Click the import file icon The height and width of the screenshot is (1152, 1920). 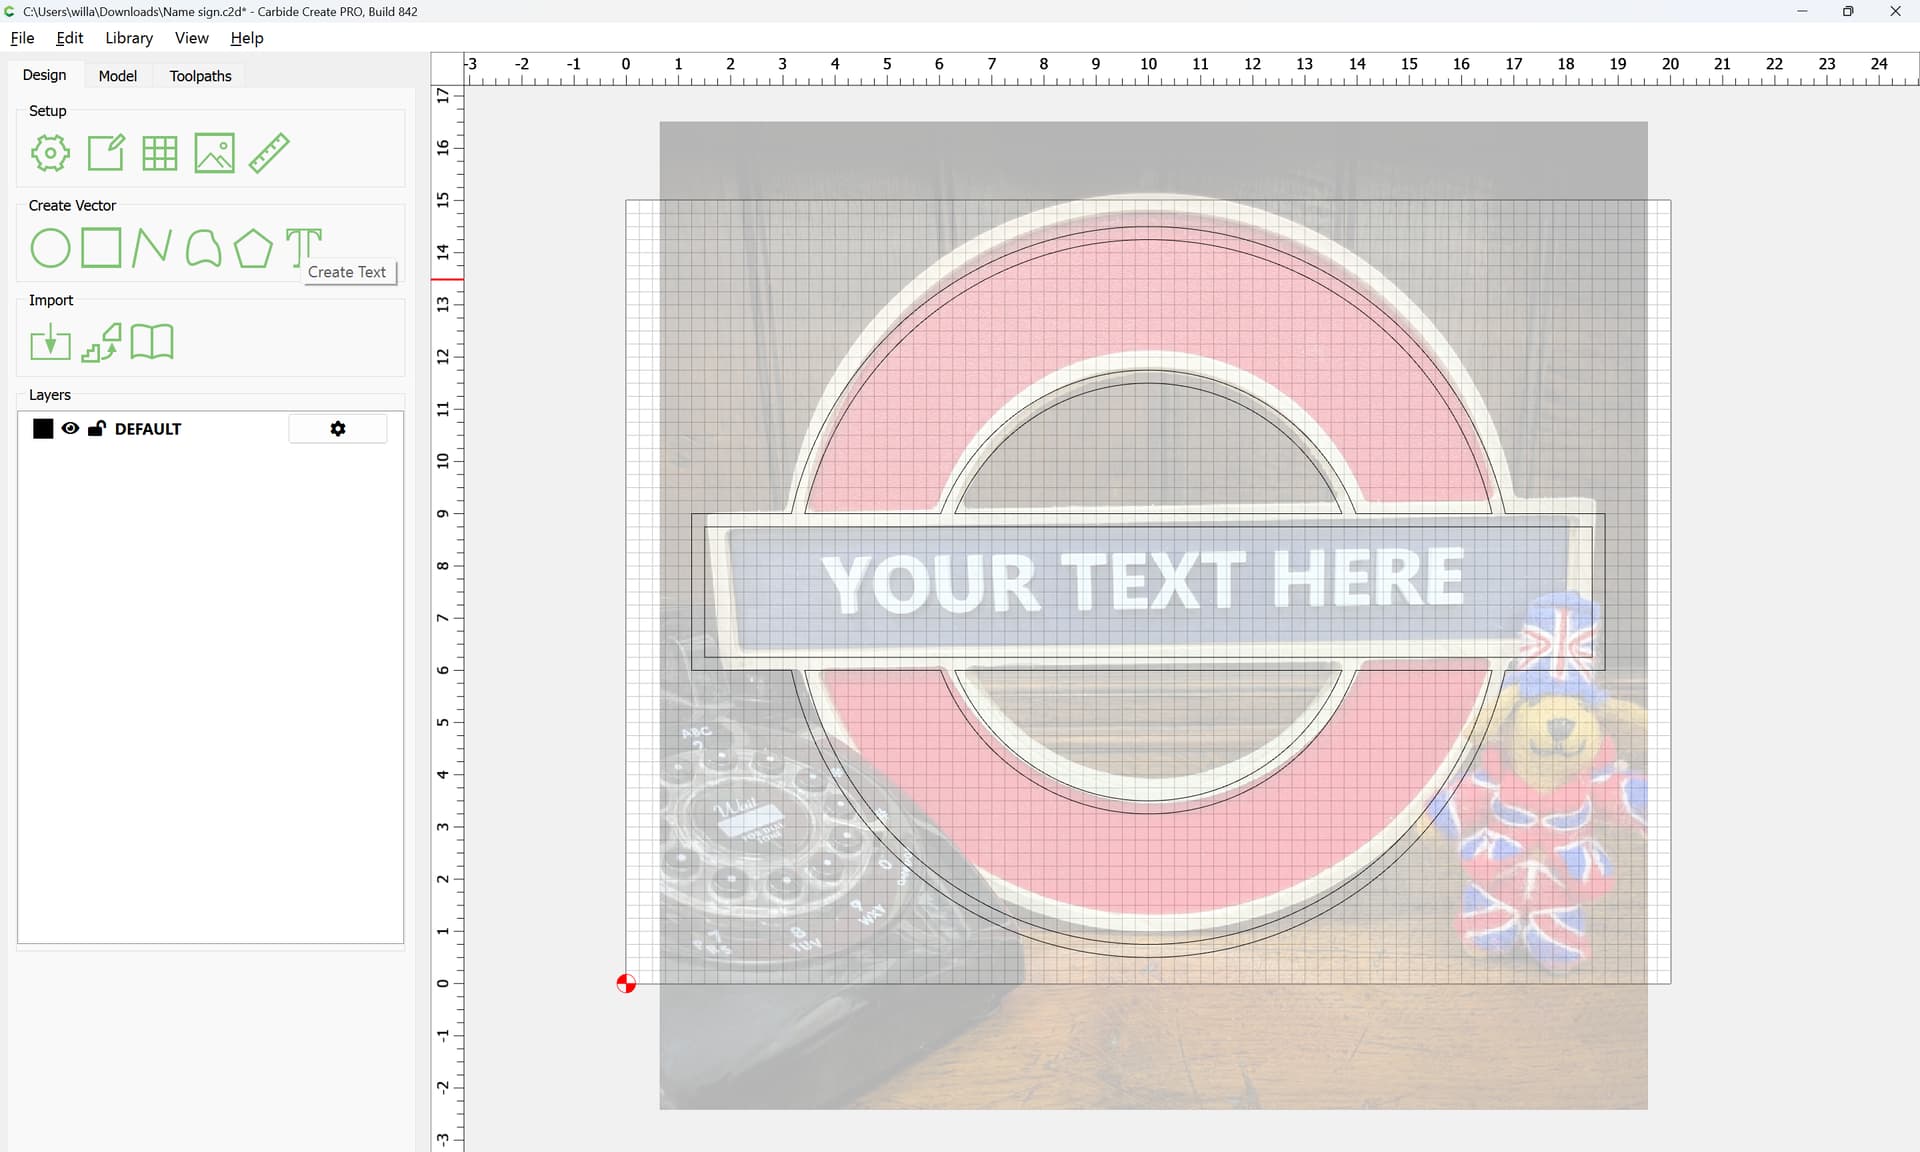[50, 343]
